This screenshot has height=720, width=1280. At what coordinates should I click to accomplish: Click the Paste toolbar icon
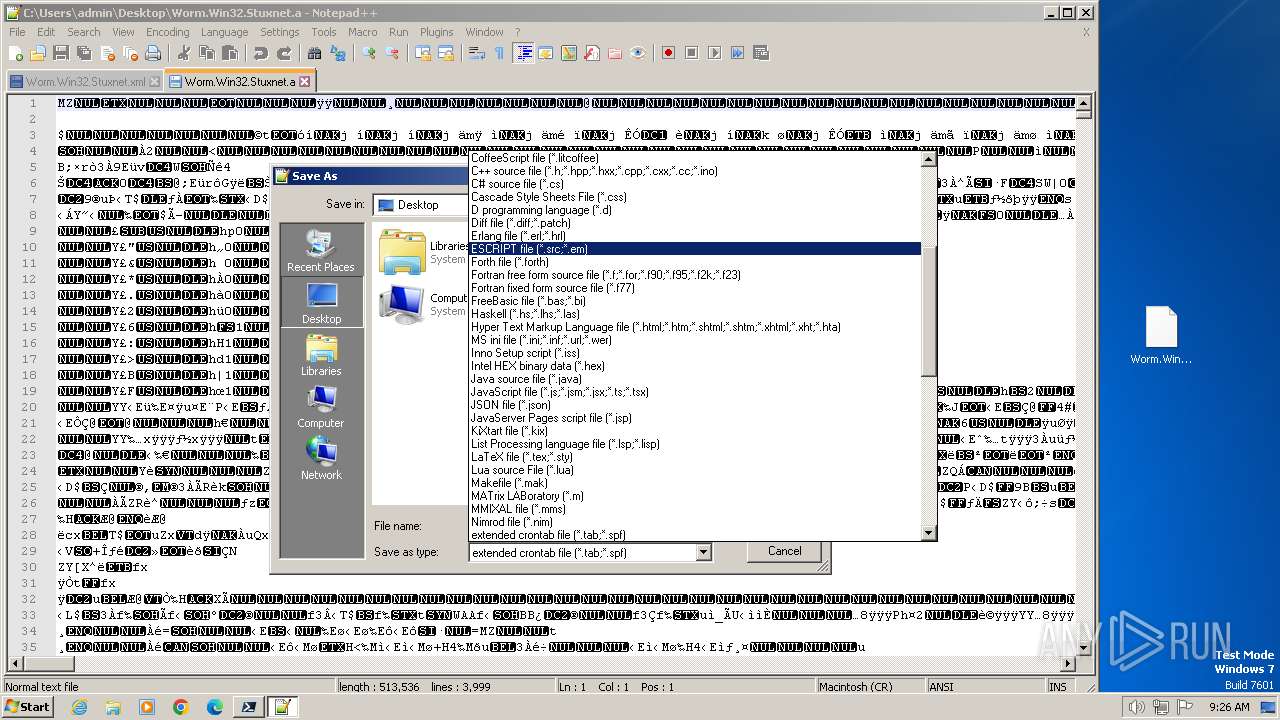(229, 53)
